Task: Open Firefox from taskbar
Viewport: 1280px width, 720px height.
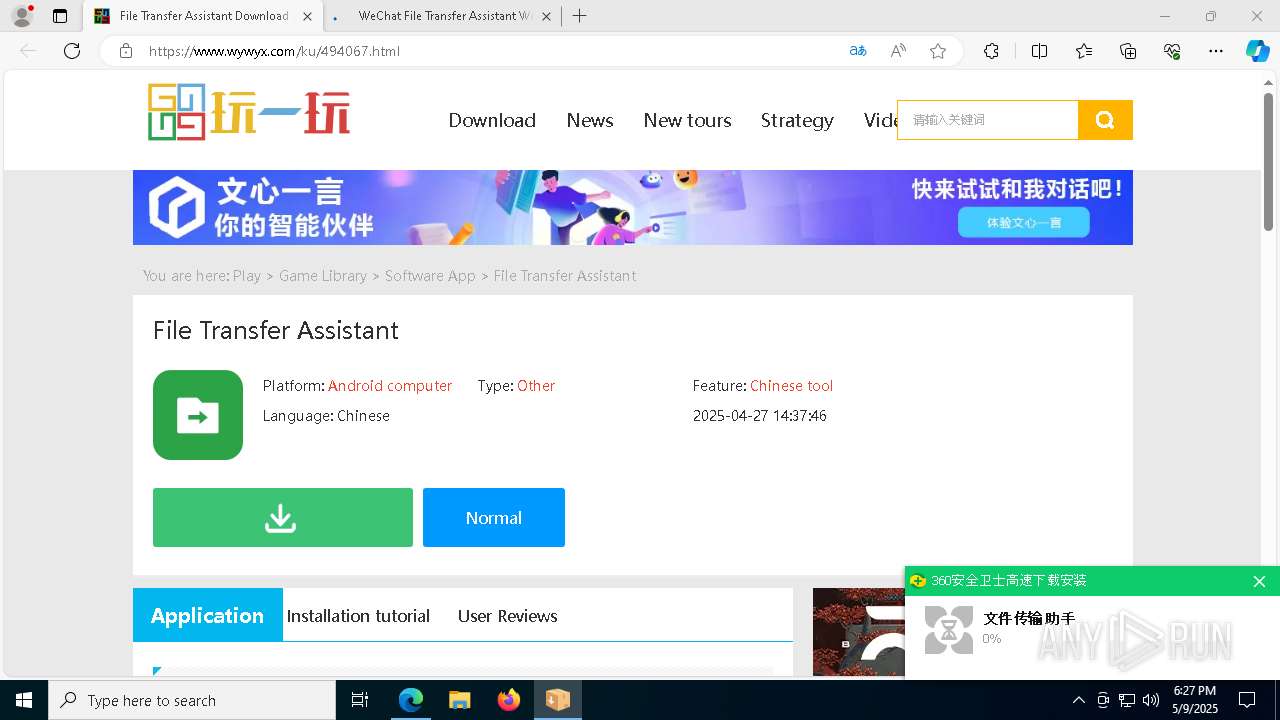Action: click(509, 700)
